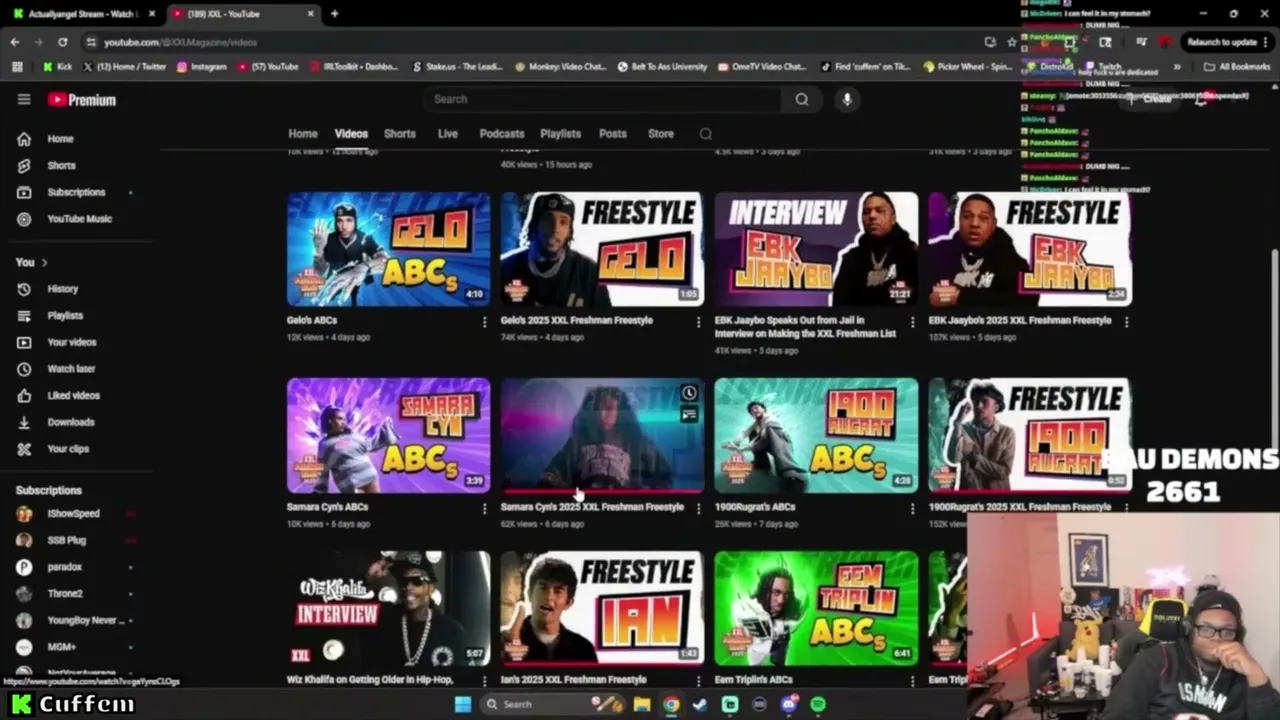Screen dimensions: 1280x720
Task: Open Watch later in the sidebar
Action: coord(71,369)
